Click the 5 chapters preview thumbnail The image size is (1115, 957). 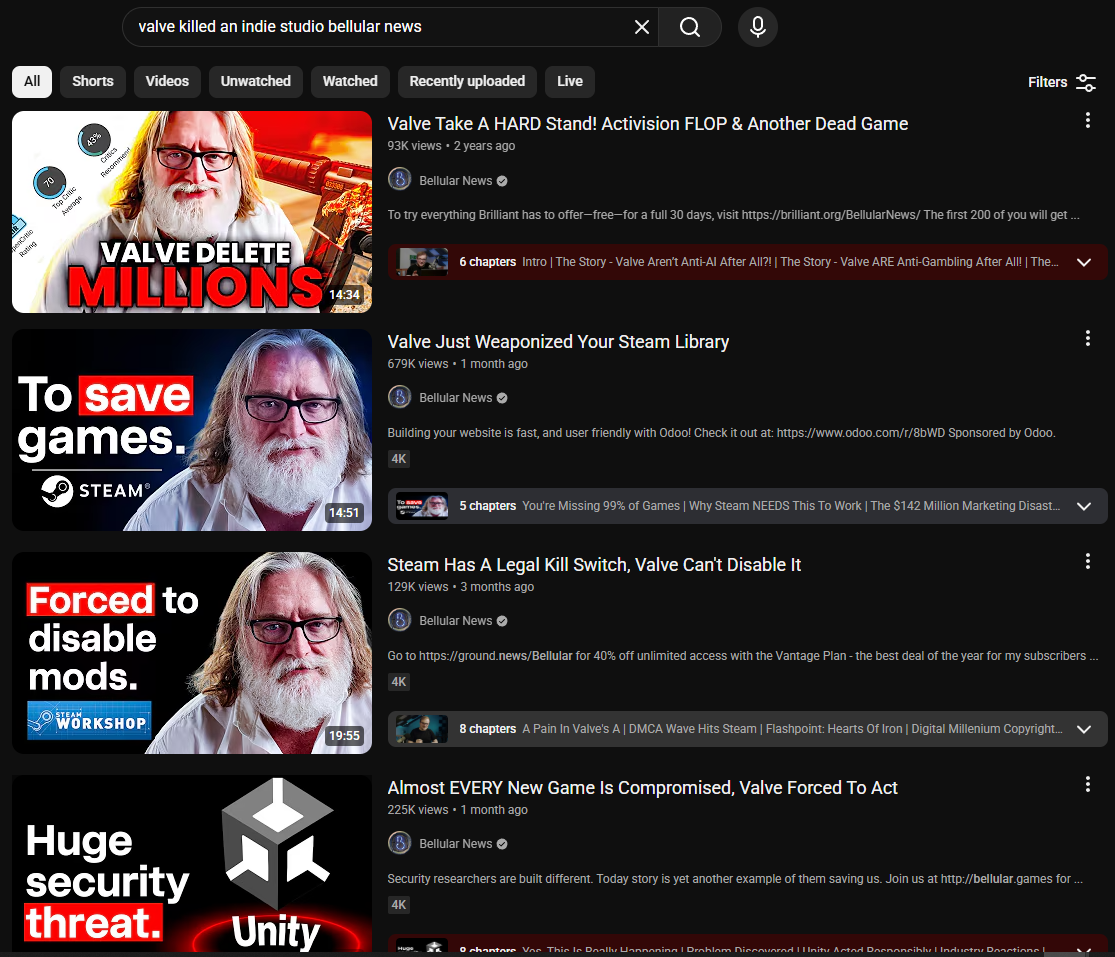[x=422, y=506]
